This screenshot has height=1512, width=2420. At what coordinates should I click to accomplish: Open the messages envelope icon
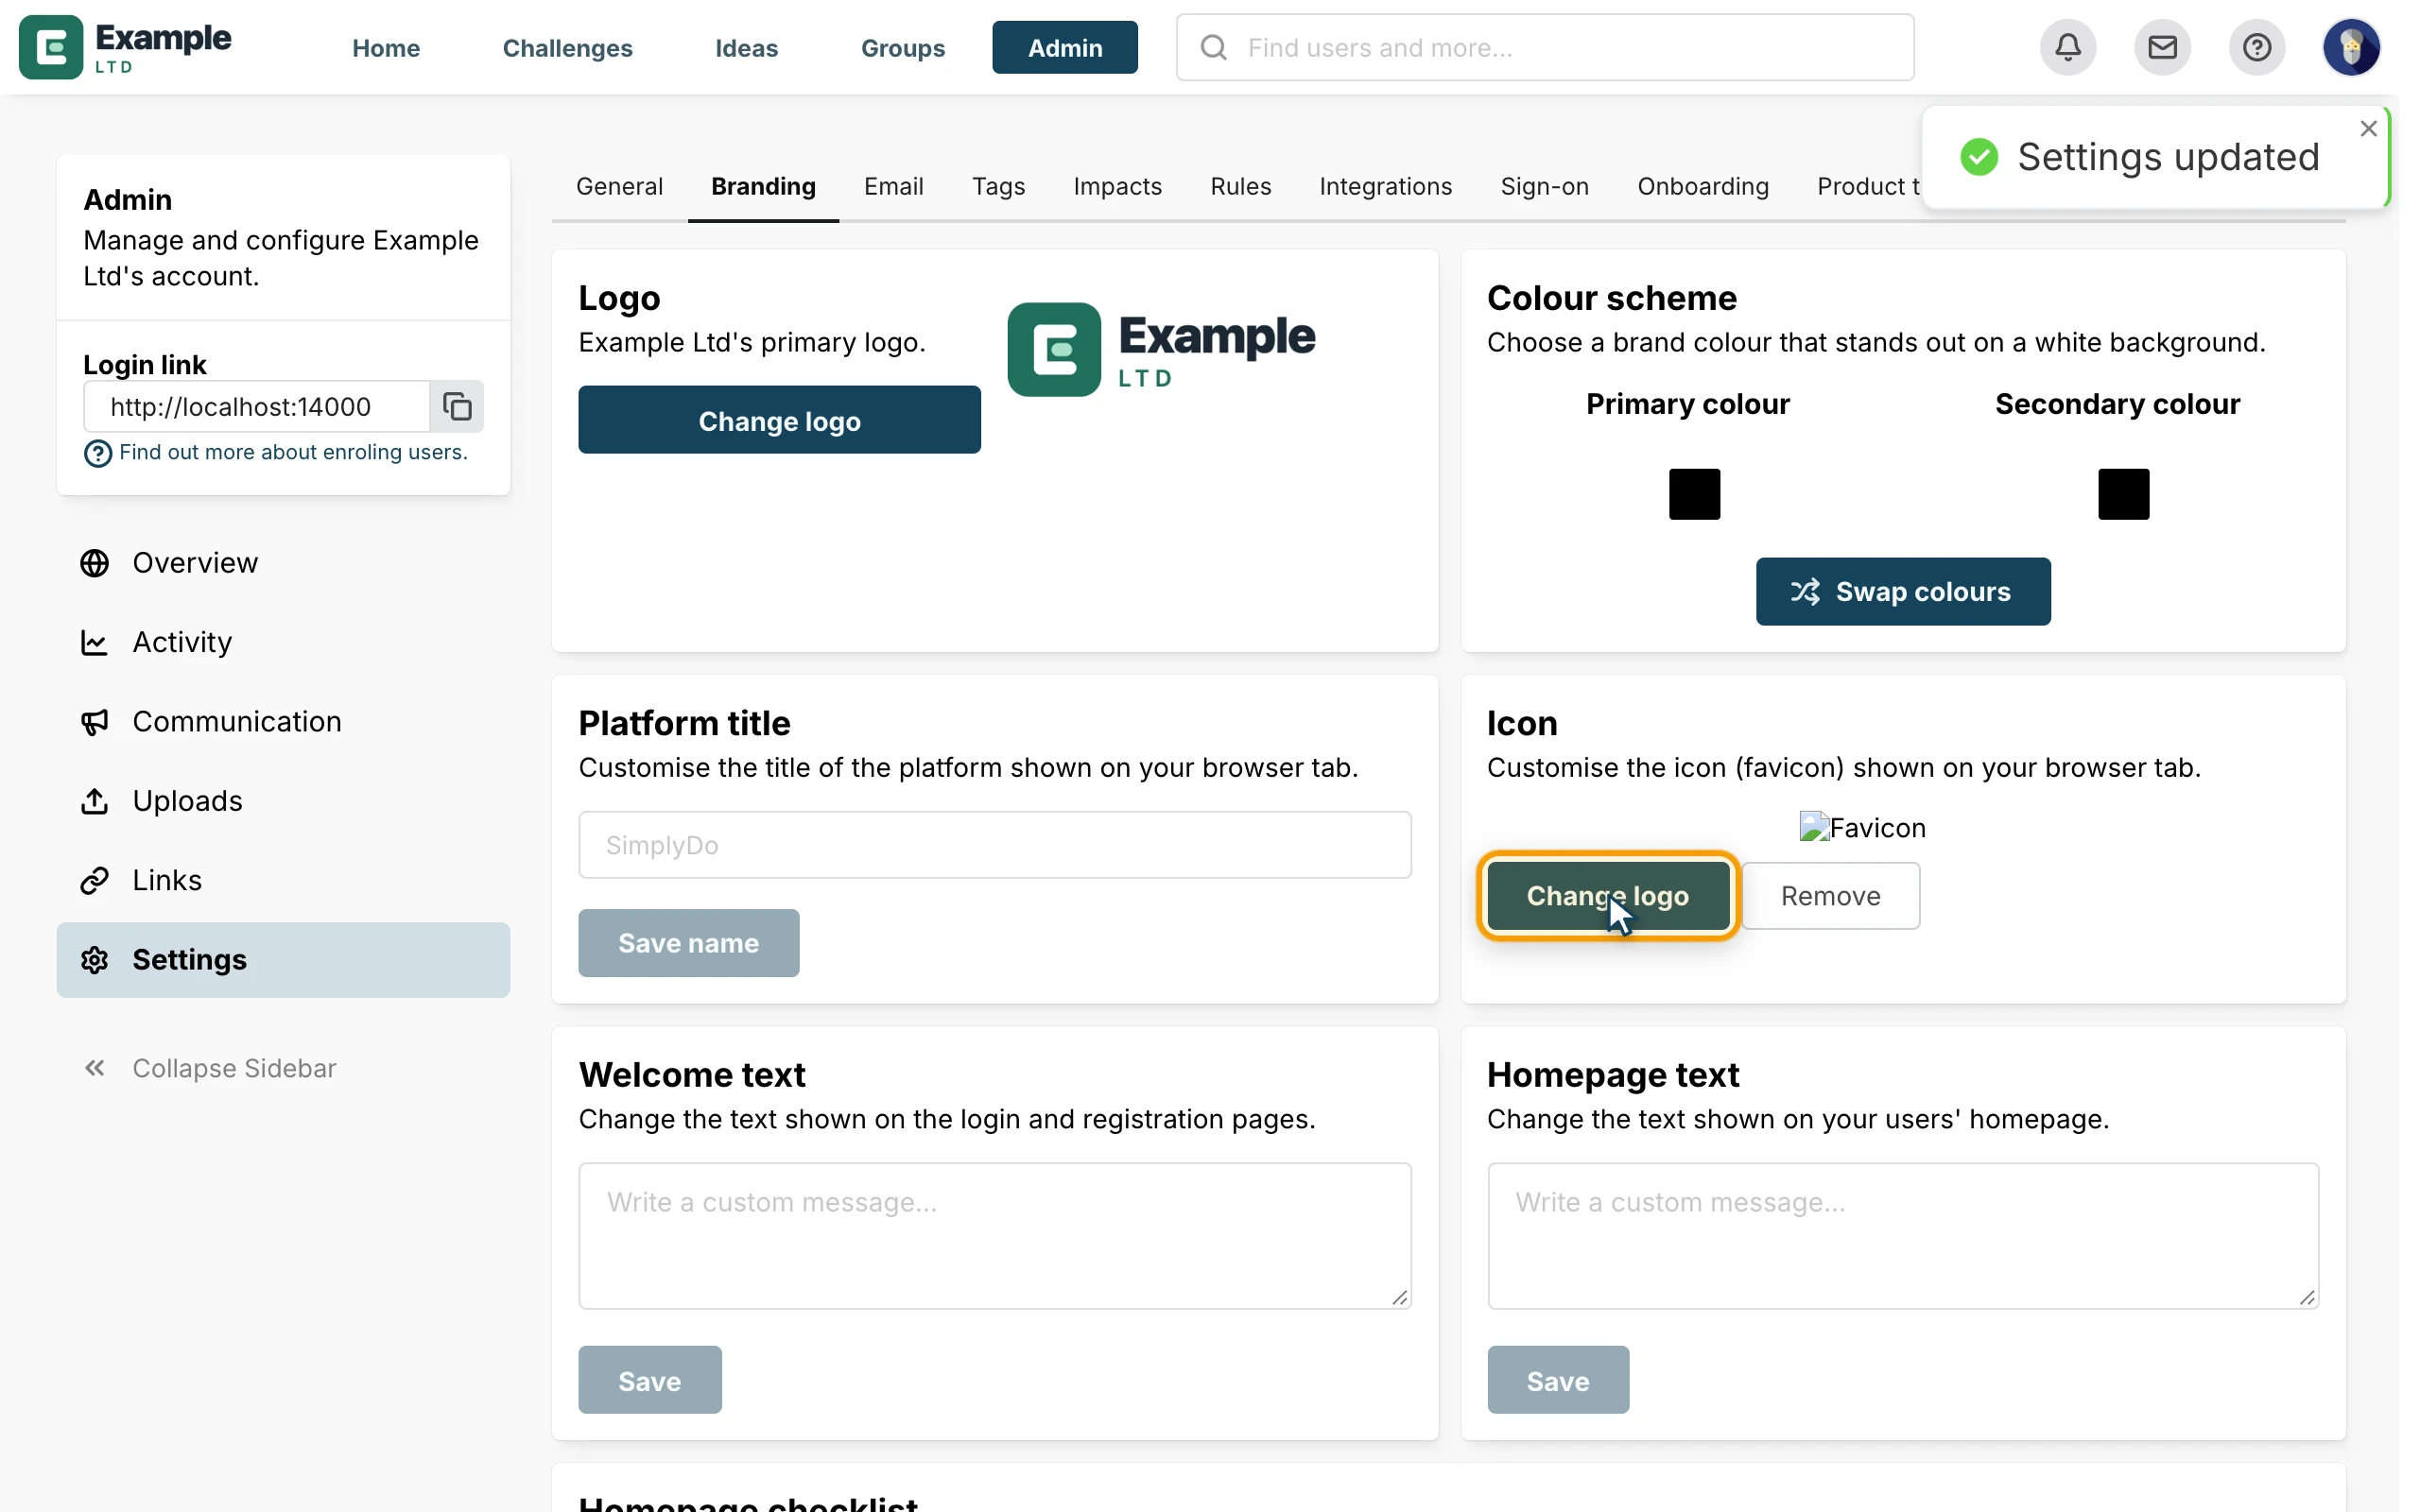coord(2162,47)
